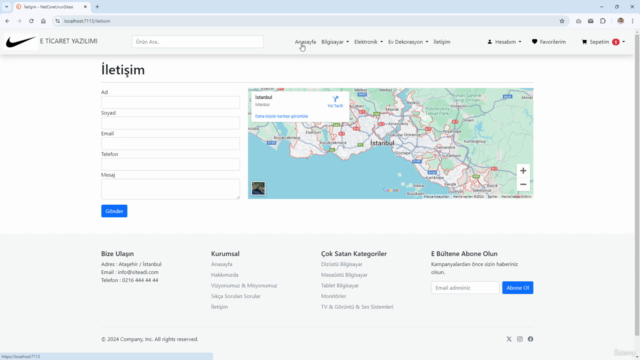Viewport: 640px width, 360px height.
Task: Switch map to satellite layer thumbnail
Action: 258,188
